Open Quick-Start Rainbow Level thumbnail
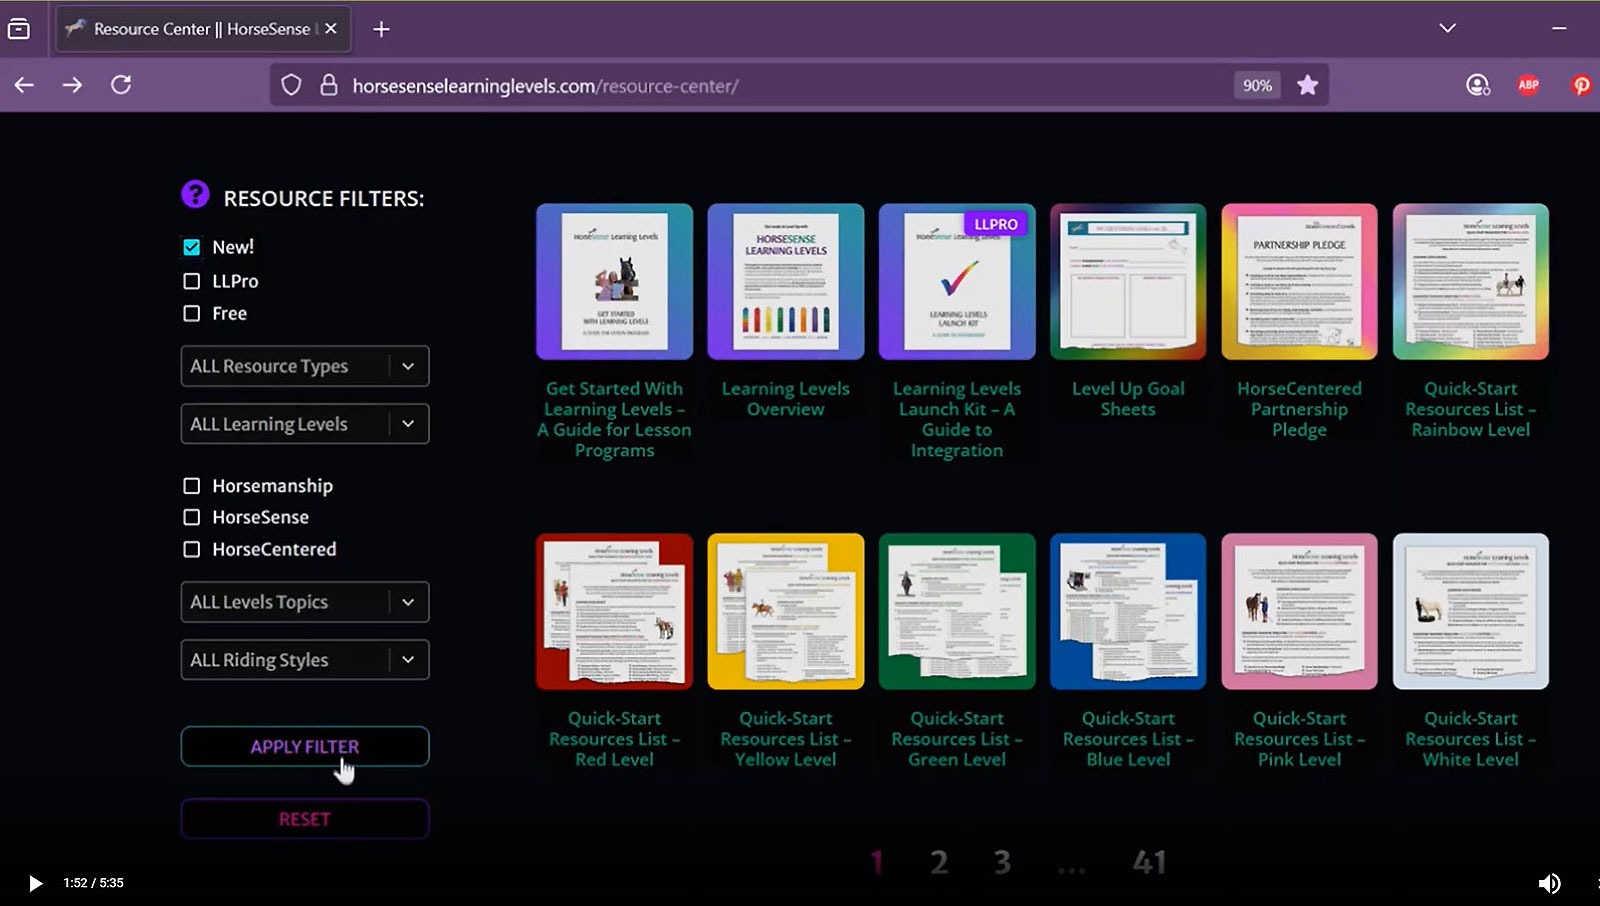 click(1471, 282)
